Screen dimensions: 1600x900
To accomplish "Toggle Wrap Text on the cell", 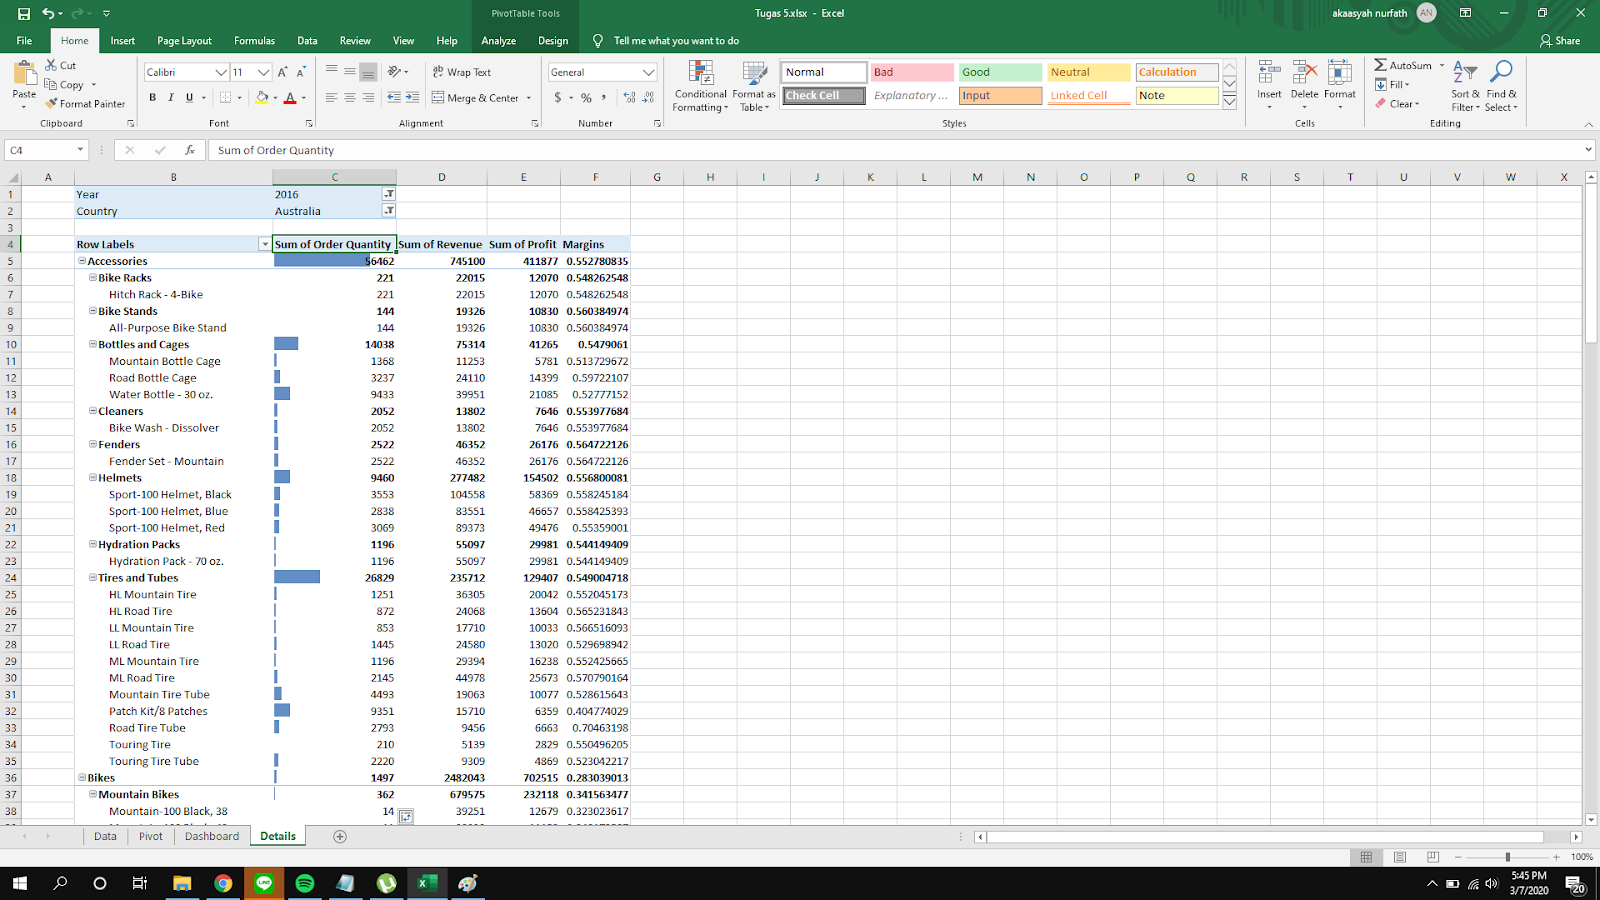I will (x=462, y=72).
